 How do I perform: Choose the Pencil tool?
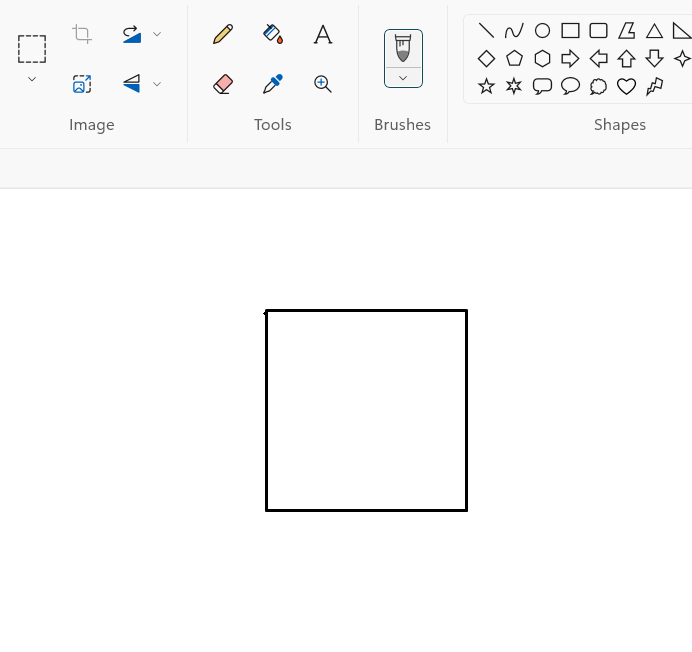pos(223,34)
